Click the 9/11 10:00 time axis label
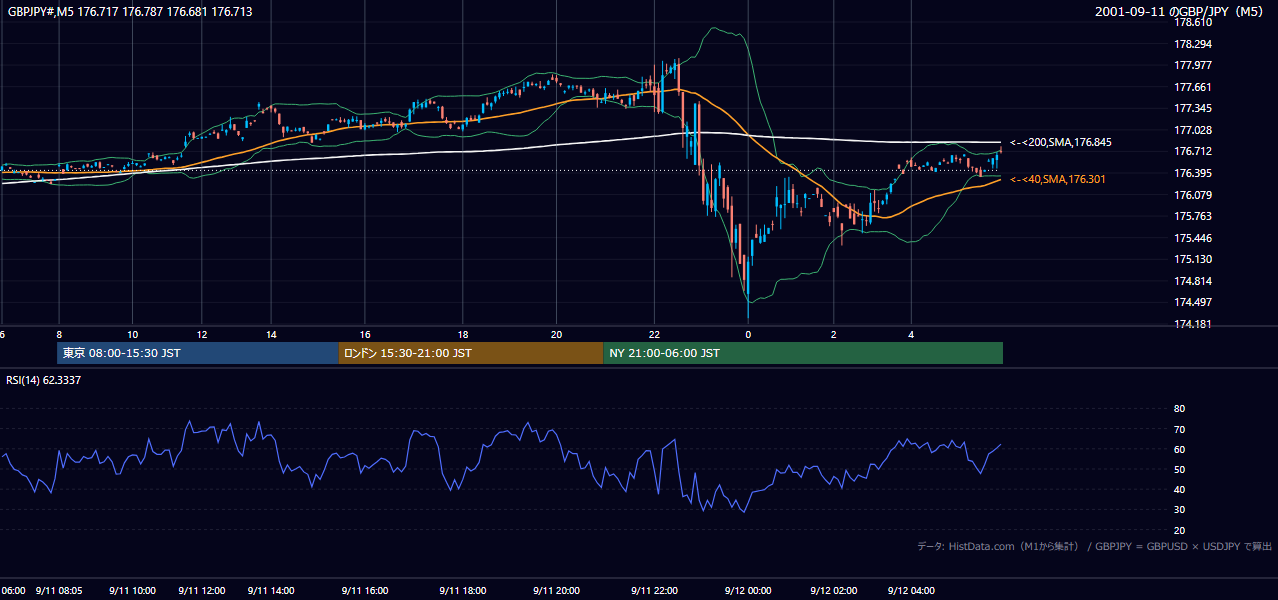 131,591
